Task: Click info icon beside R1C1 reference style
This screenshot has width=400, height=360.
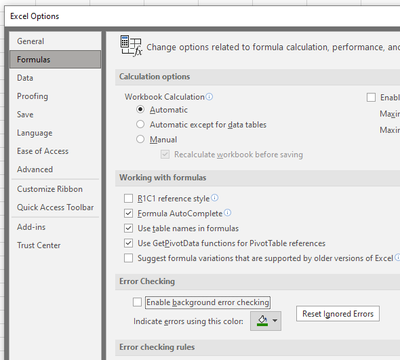Action: [x=215, y=198]
